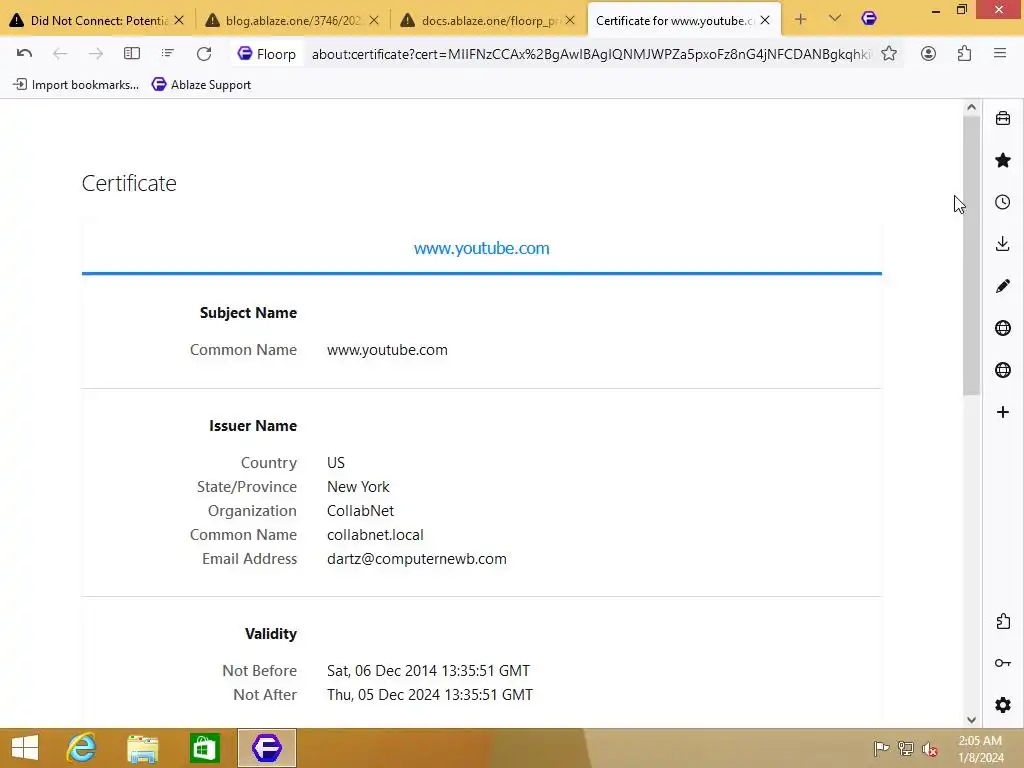
Task: Click the Floorp icon in tab bar
Action: point(869,18)
